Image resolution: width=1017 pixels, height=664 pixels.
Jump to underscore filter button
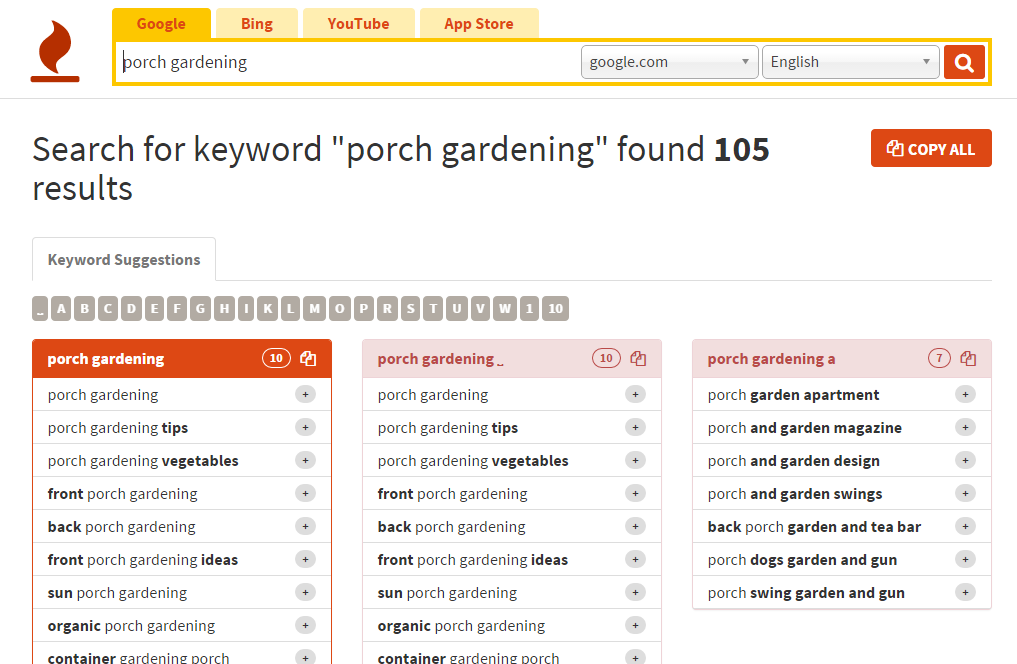(x=40, y=309)
